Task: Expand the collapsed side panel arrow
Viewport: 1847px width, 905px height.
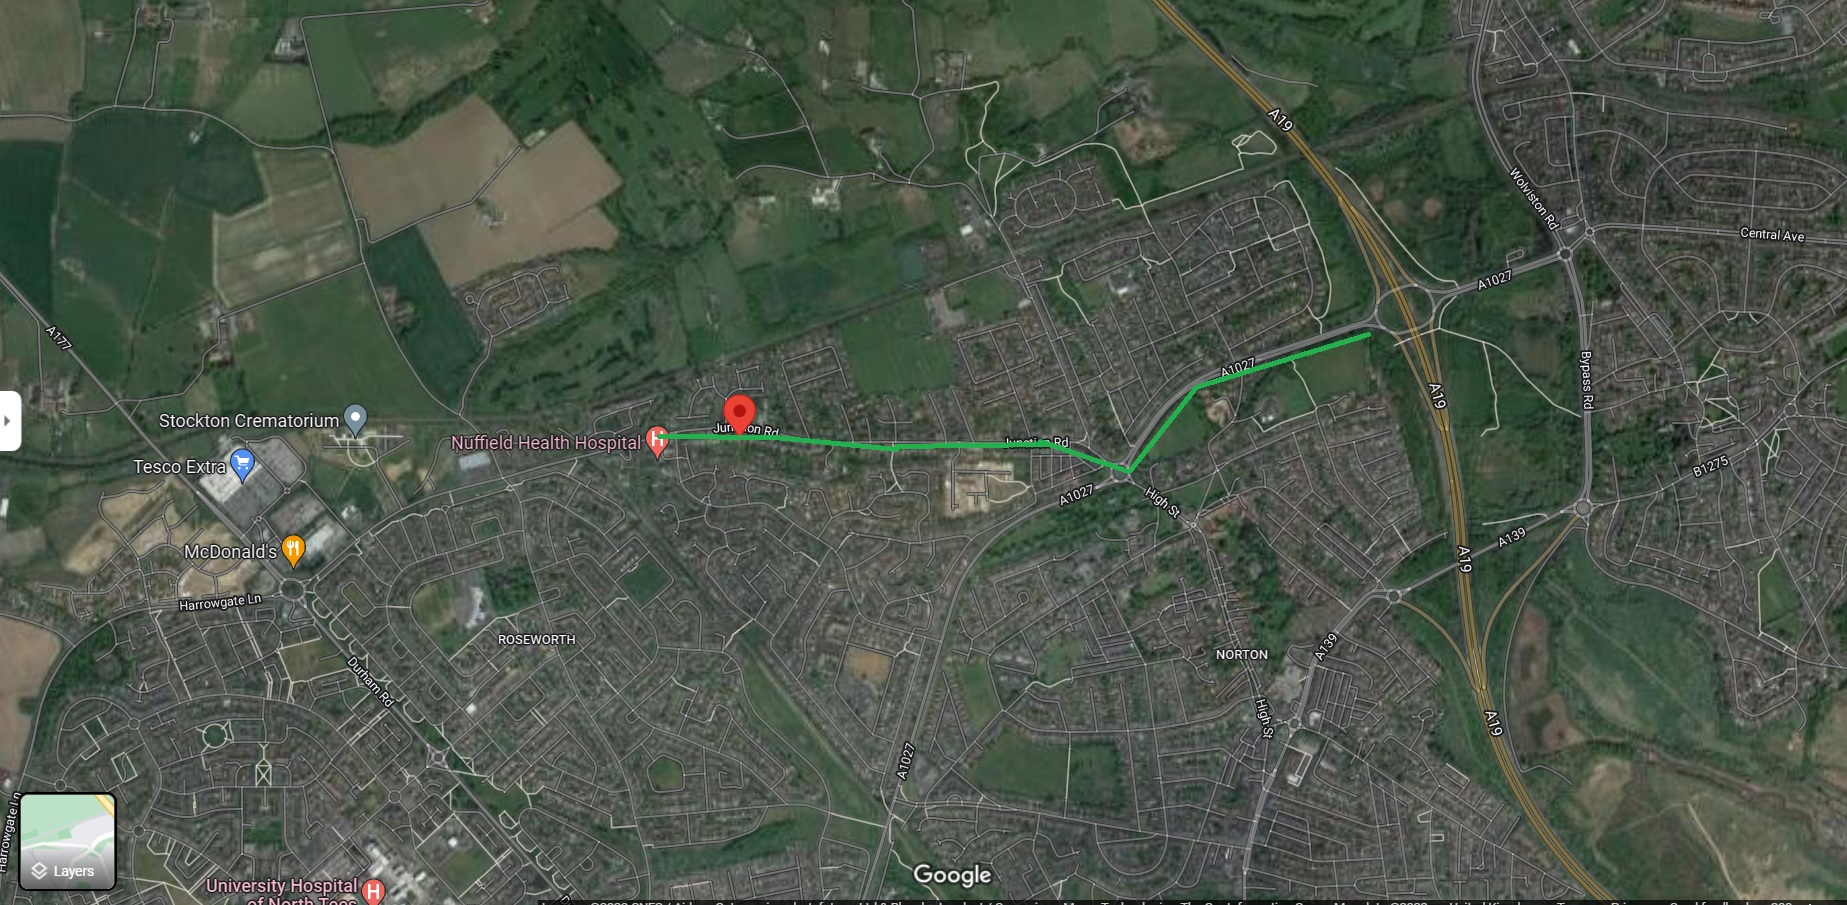Action: (9, 421)
